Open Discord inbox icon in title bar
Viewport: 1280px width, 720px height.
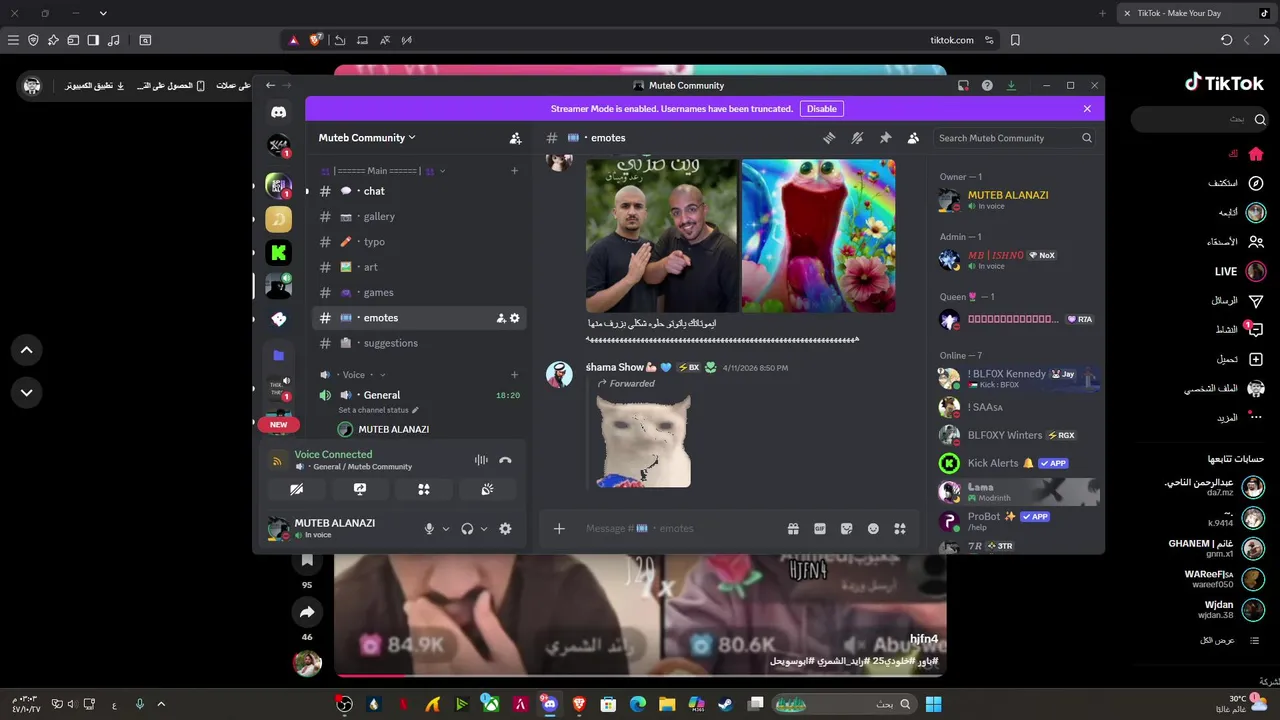click(x=963, y=86)
